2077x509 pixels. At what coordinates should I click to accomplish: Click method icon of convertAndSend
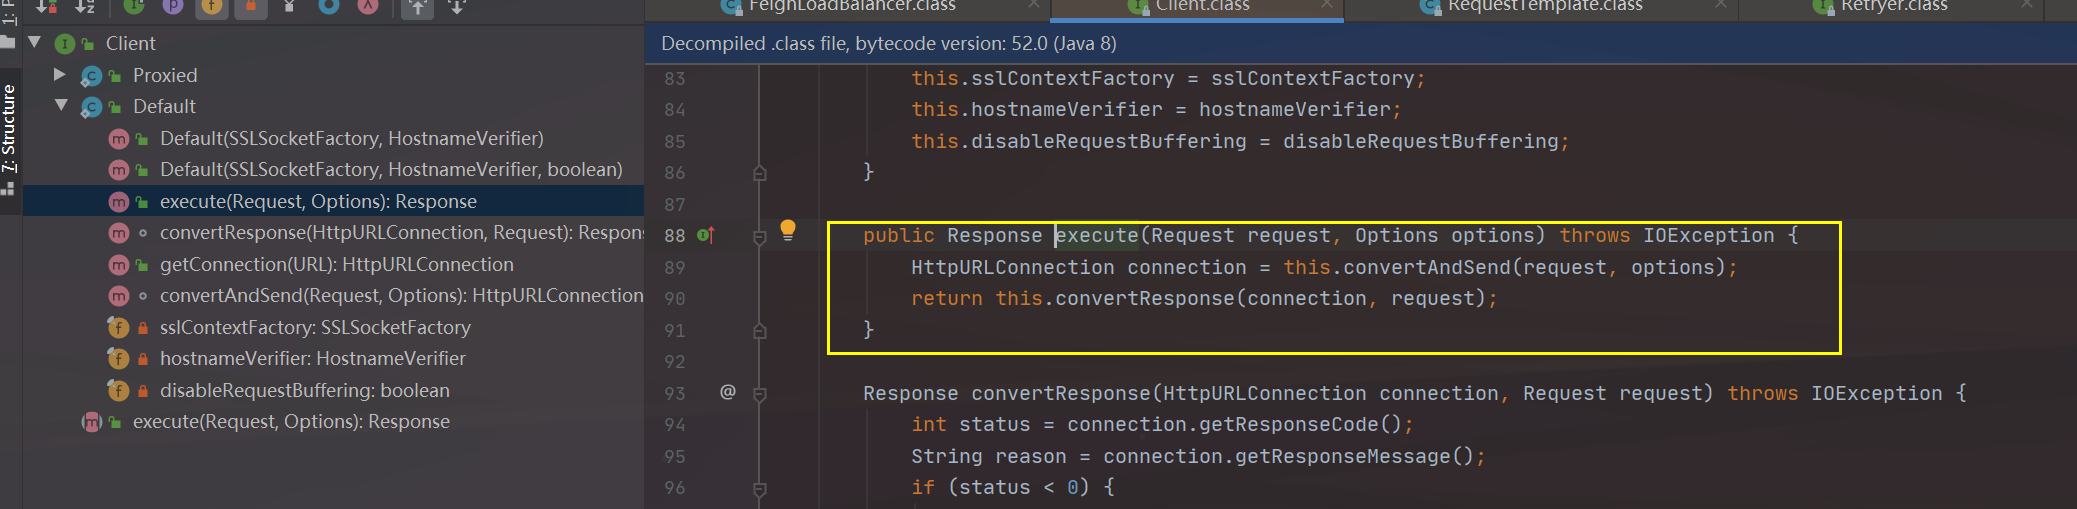(118, 296)
